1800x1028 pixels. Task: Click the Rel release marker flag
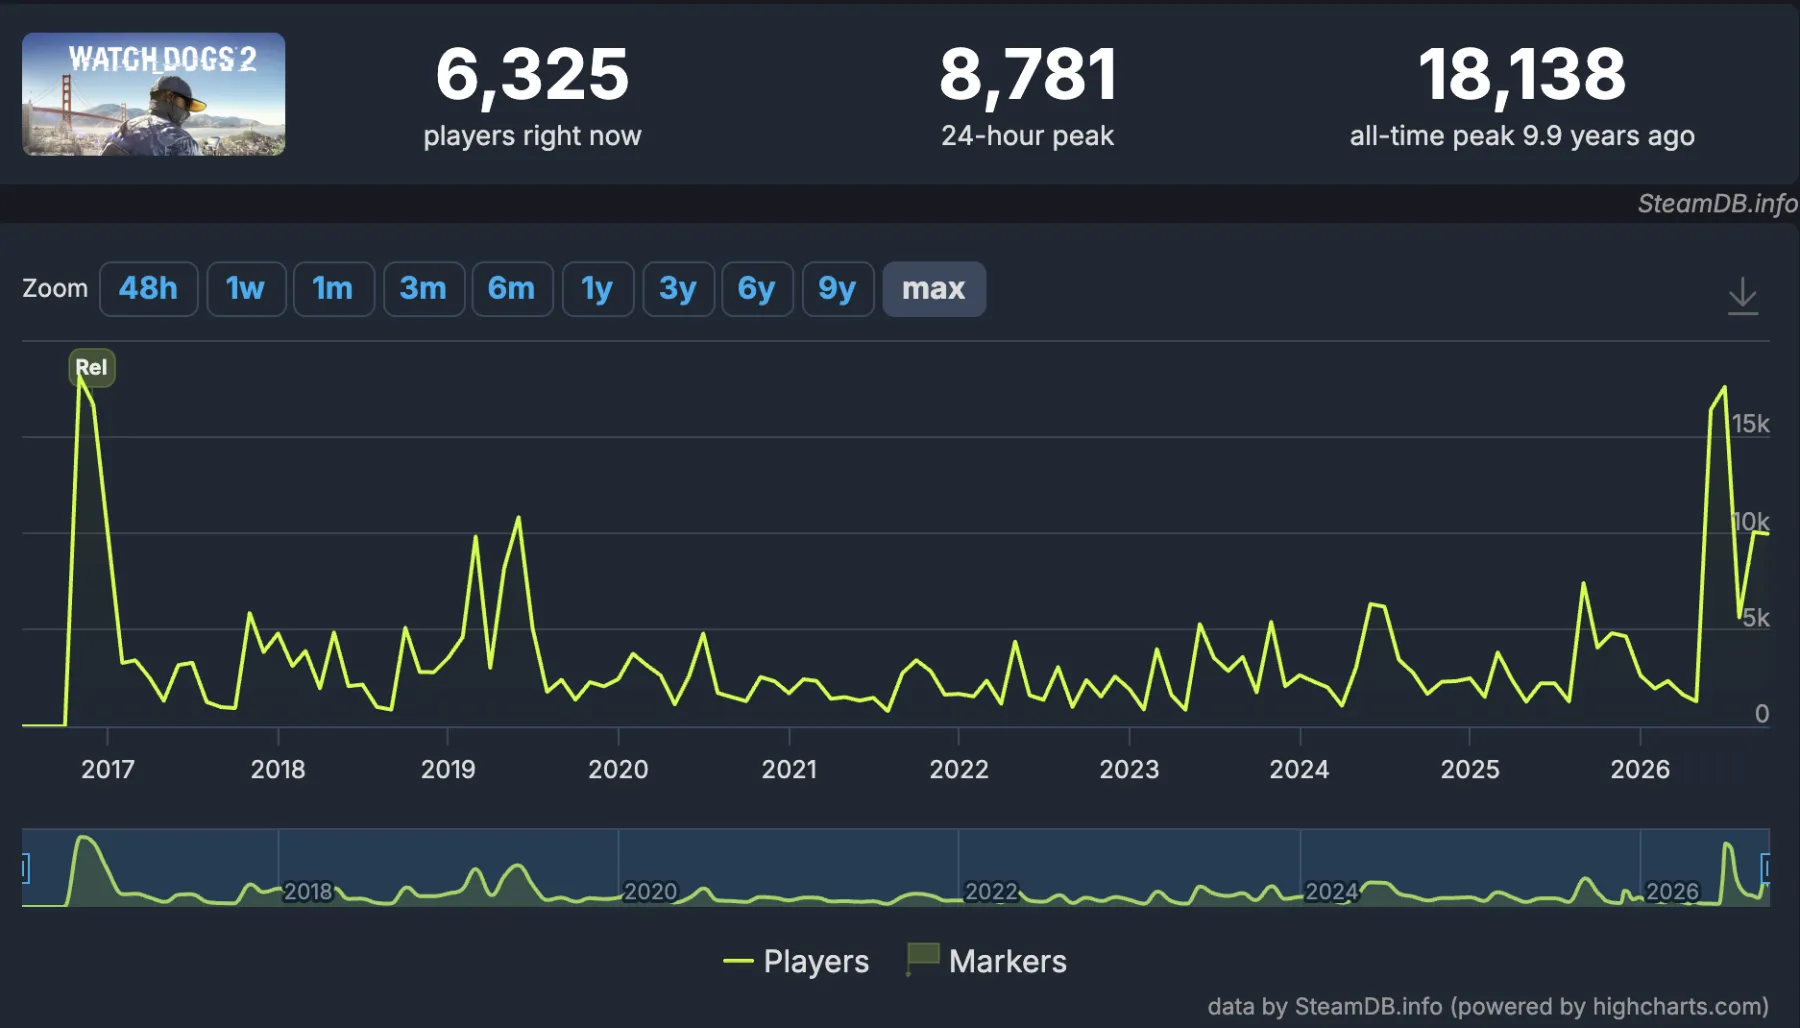(x=92, y=367)
